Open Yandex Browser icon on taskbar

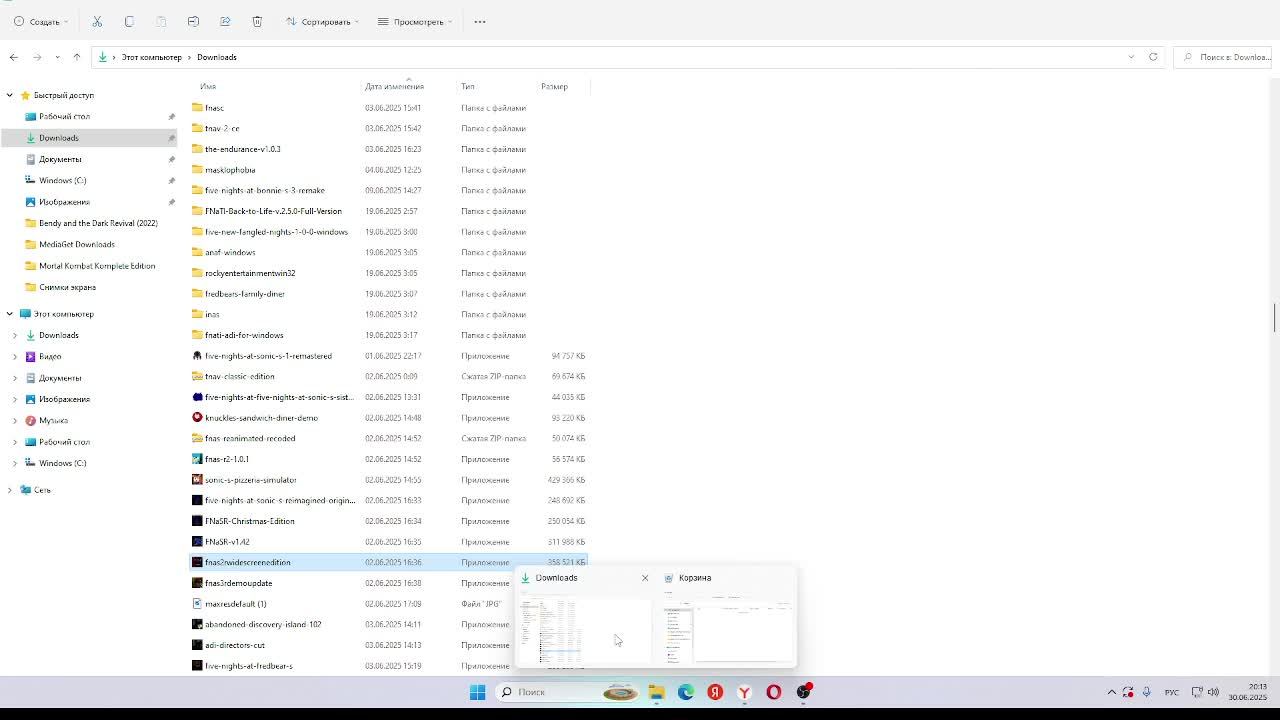pyautogui.click(x=744, y=692)
